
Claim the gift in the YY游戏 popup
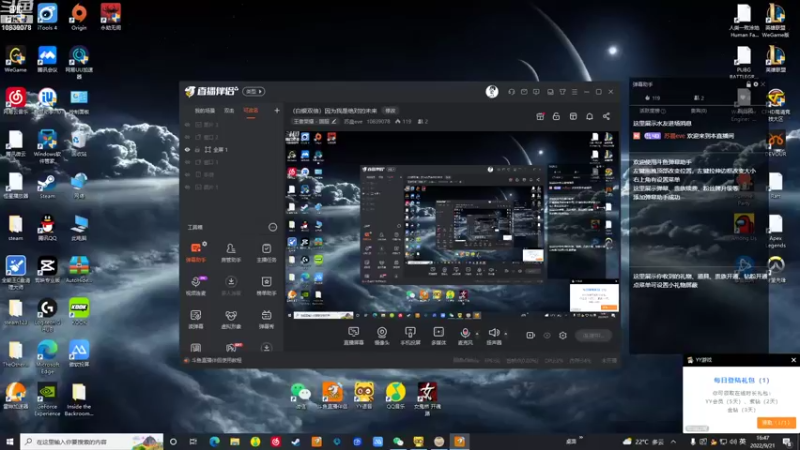[x=776, y=423]
